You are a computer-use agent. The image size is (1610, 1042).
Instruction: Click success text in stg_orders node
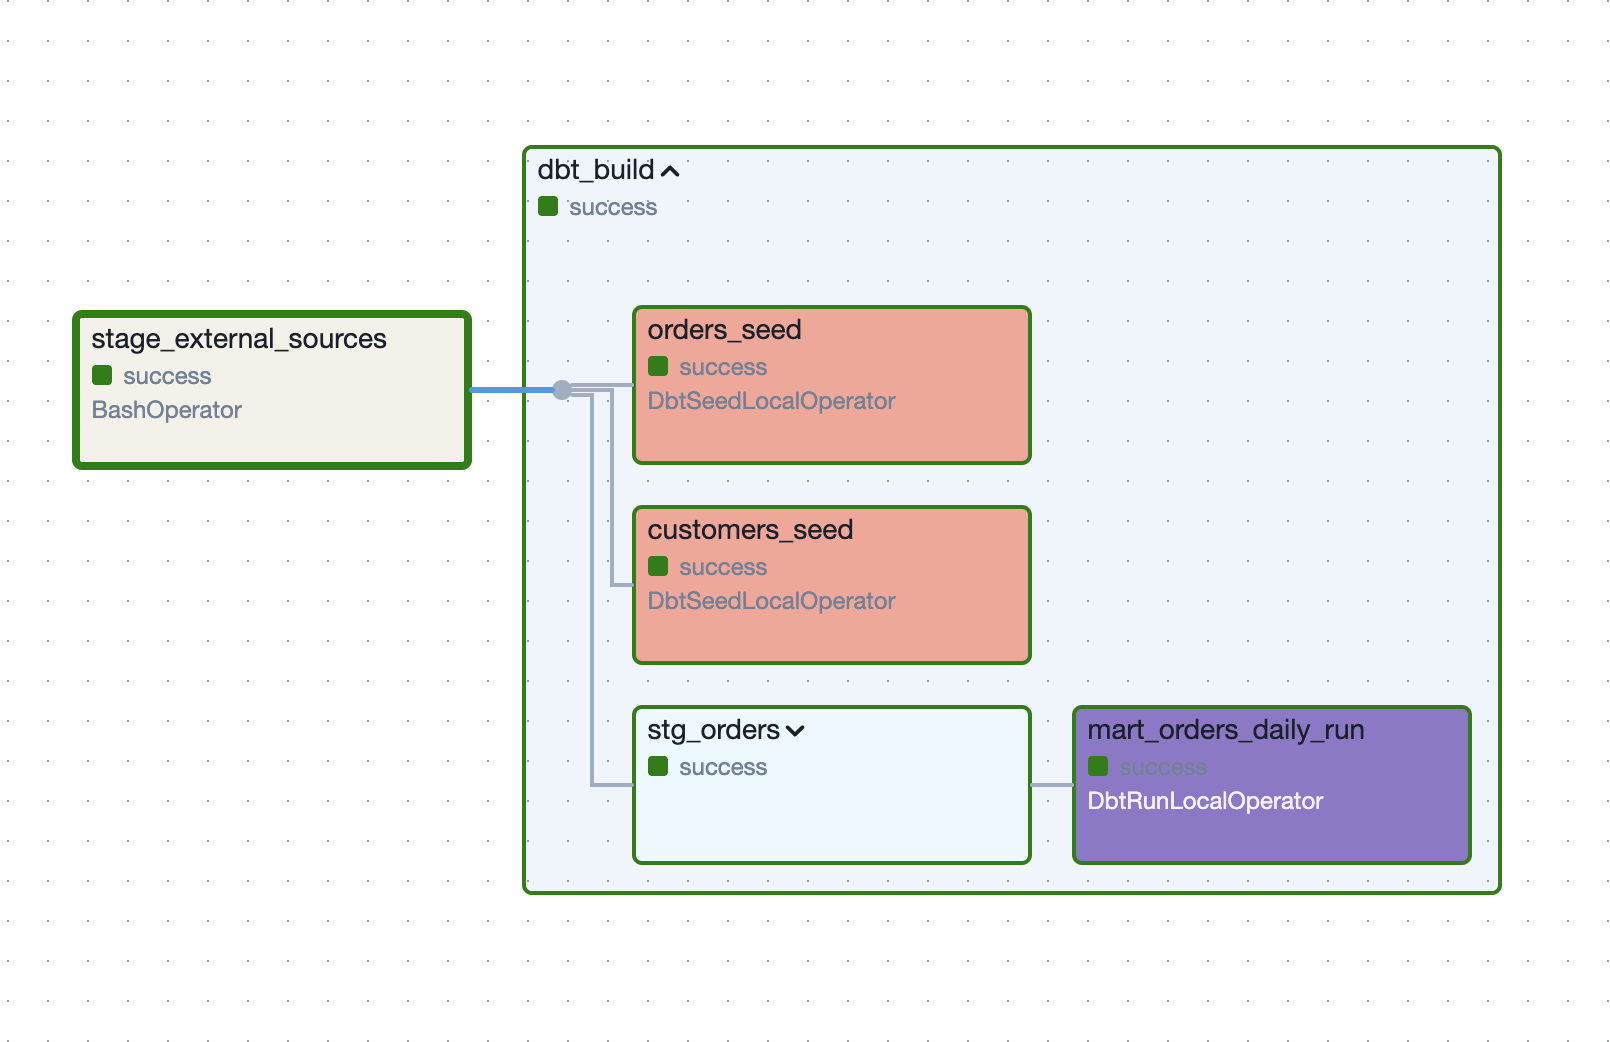click(723, 767)
